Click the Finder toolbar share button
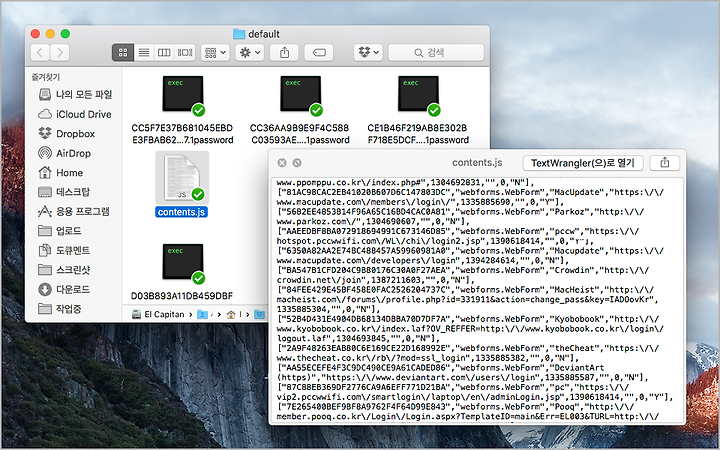This screenshot has height=450, width=720. coord(284,52)
